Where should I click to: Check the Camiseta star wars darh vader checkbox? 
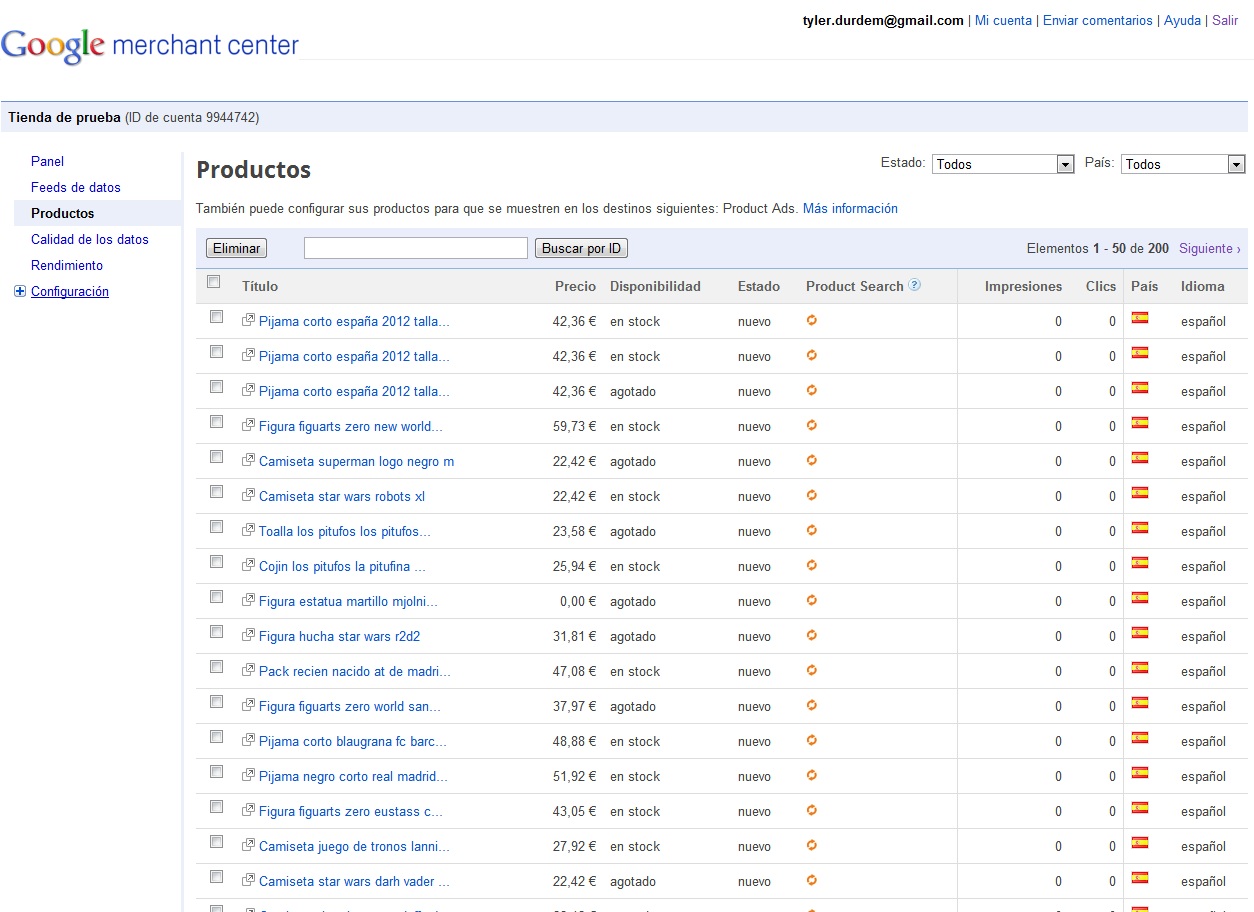coord(216,877)
